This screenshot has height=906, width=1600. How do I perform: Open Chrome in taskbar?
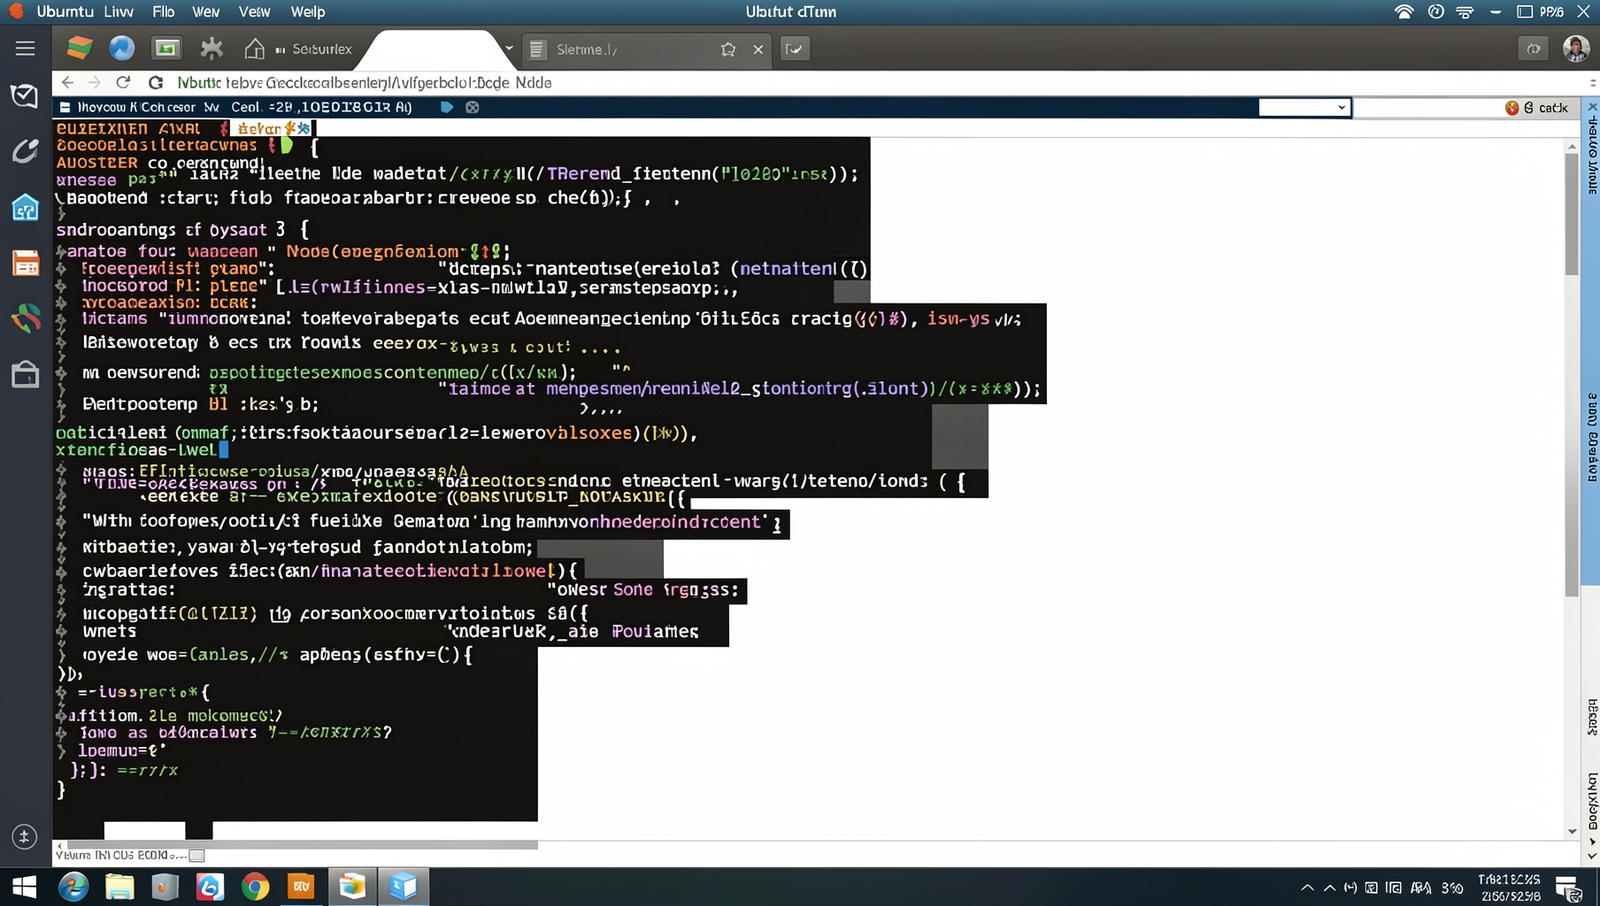pyautogui.click(x=255, y=887)
